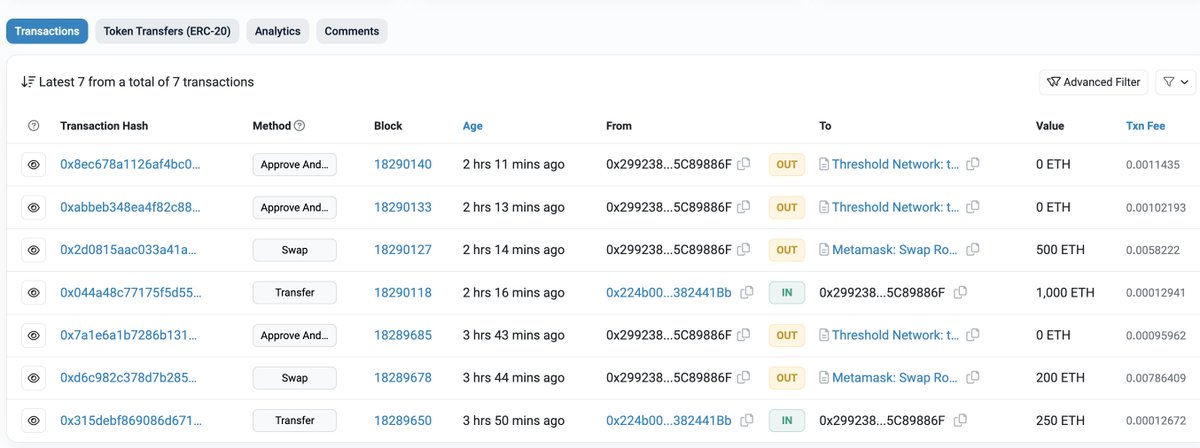This screenshot has height=448, width=1200.
Task: Copy From address in block 18290140 row
Action: point(744,165)
